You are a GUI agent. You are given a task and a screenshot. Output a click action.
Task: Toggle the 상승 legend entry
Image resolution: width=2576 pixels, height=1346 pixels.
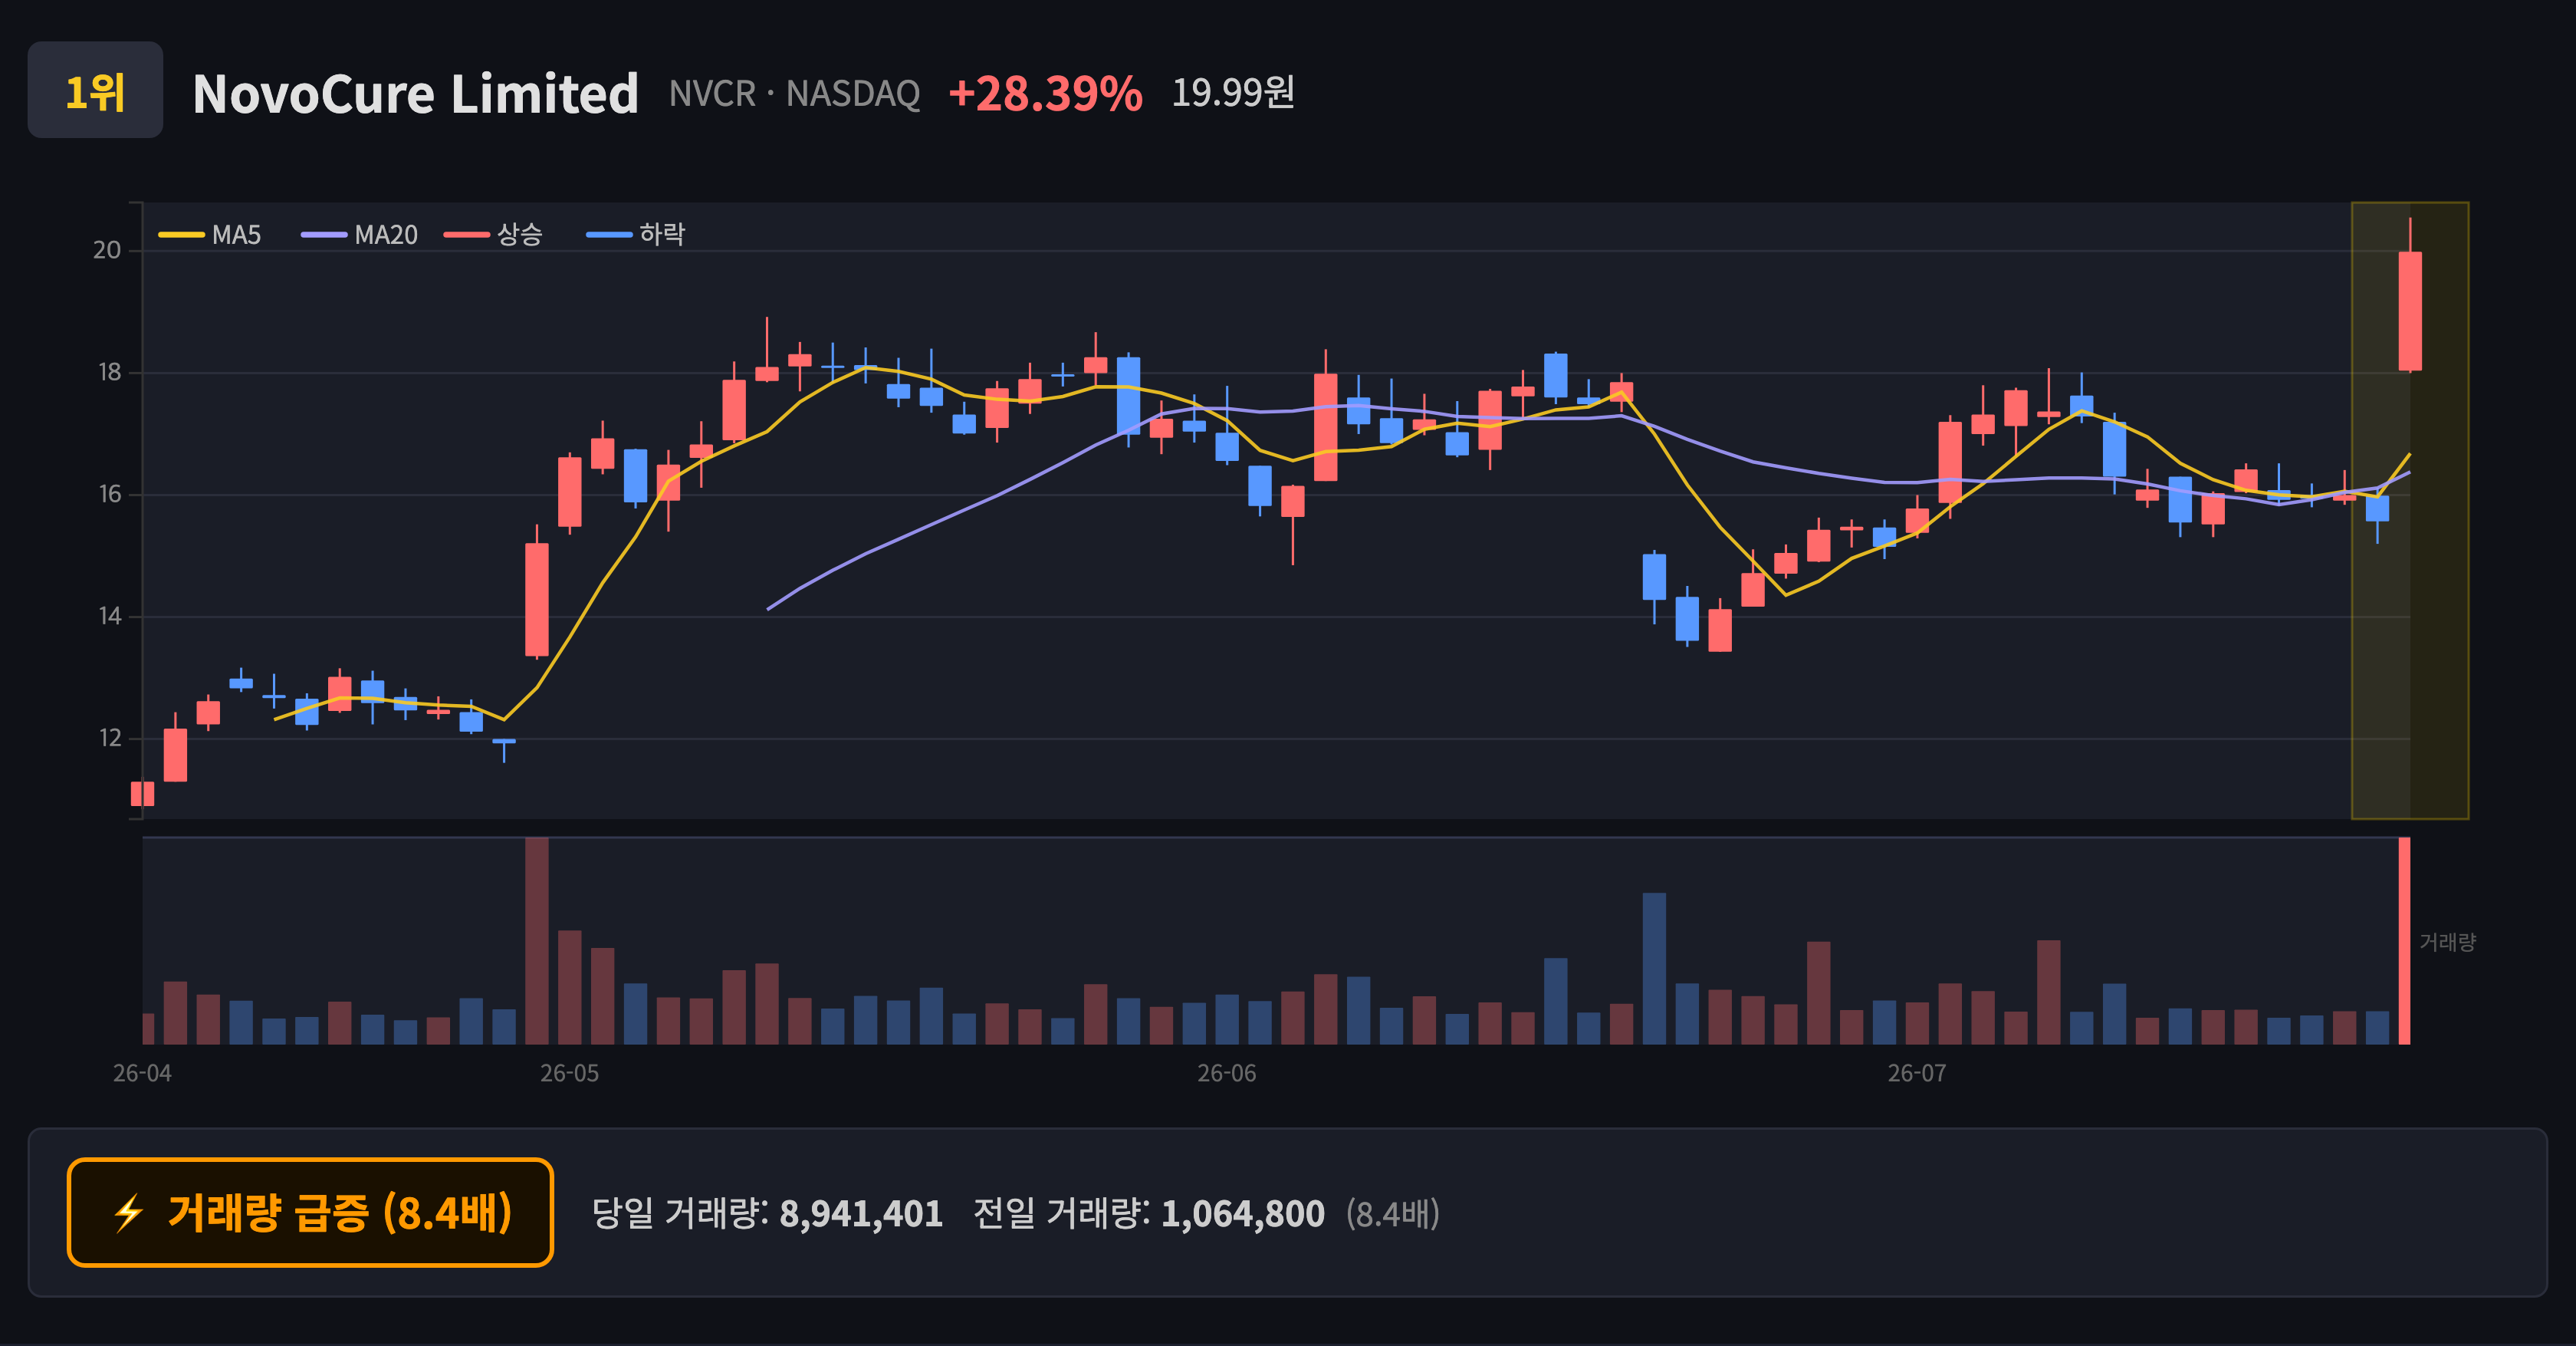(x=494, y=235)
